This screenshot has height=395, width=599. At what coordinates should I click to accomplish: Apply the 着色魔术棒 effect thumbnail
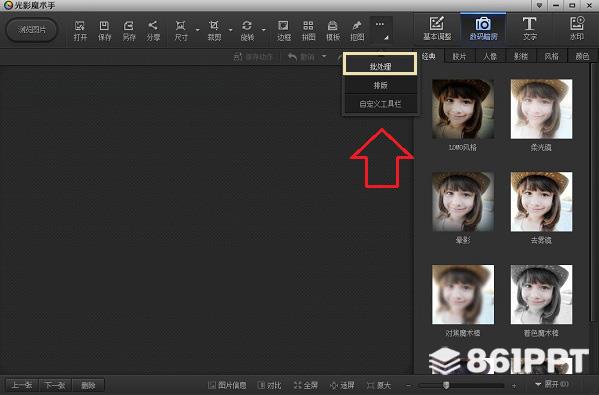541,295
